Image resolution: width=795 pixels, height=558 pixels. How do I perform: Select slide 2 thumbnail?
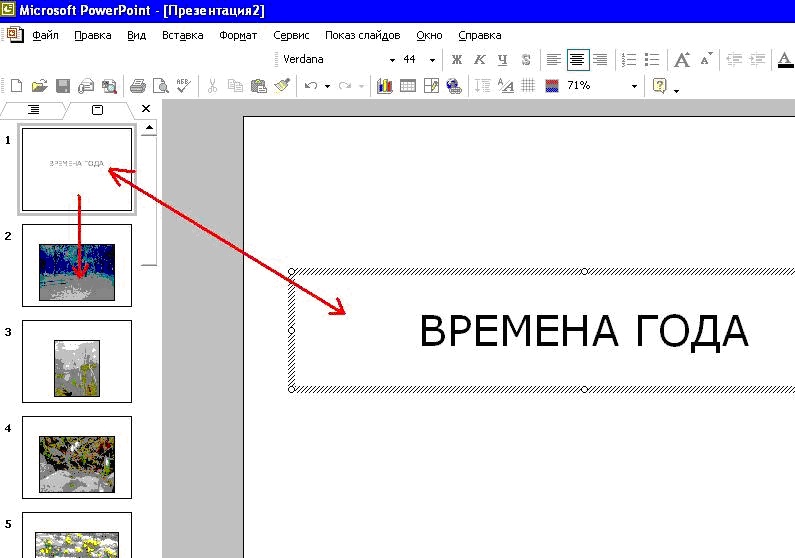pos(77,266)
